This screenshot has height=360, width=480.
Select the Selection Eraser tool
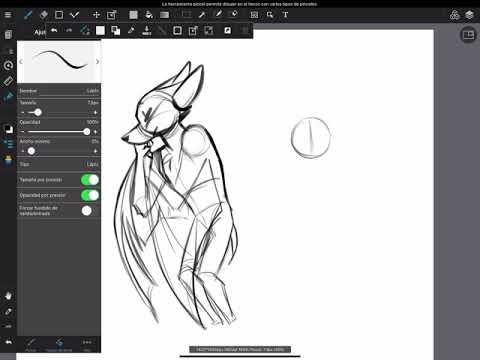tap(234, 15)
